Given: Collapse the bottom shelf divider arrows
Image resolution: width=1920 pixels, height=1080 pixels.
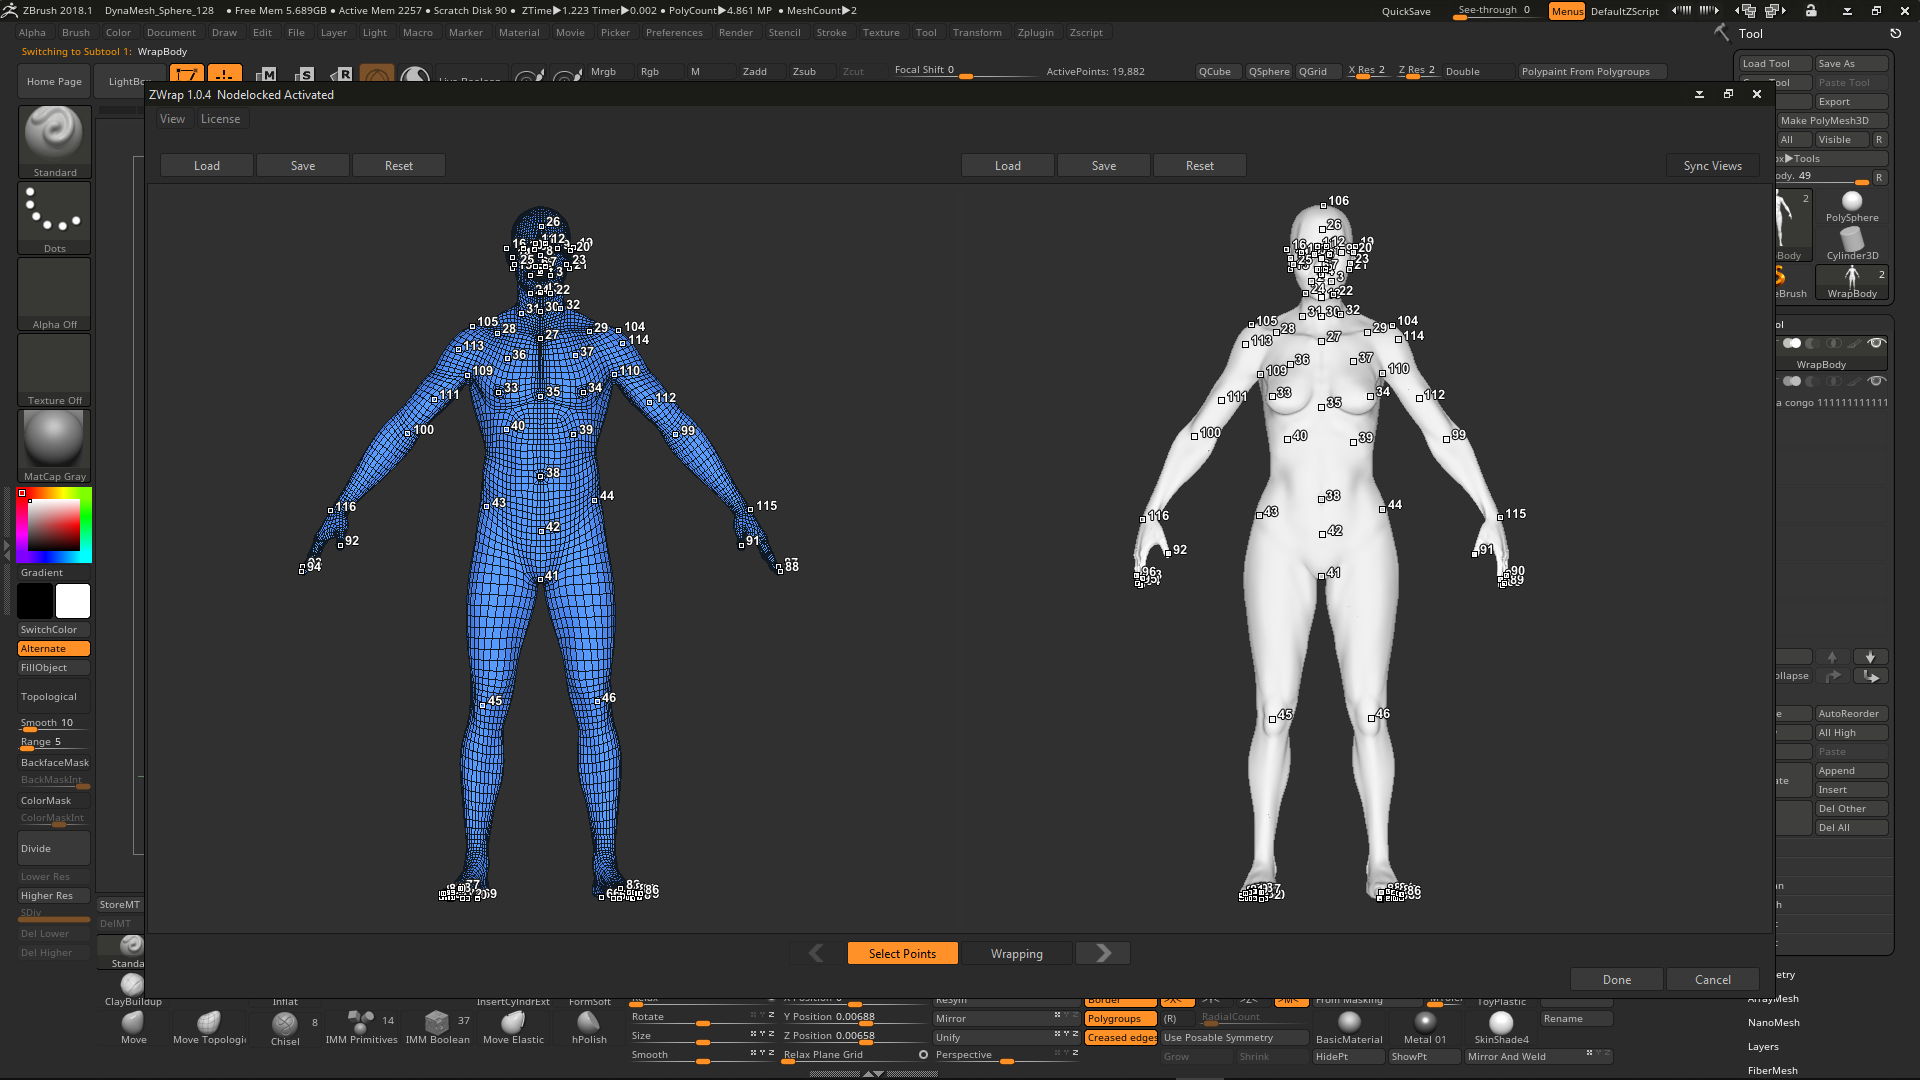Looking at the screenshot, I should pos(873,1074).
